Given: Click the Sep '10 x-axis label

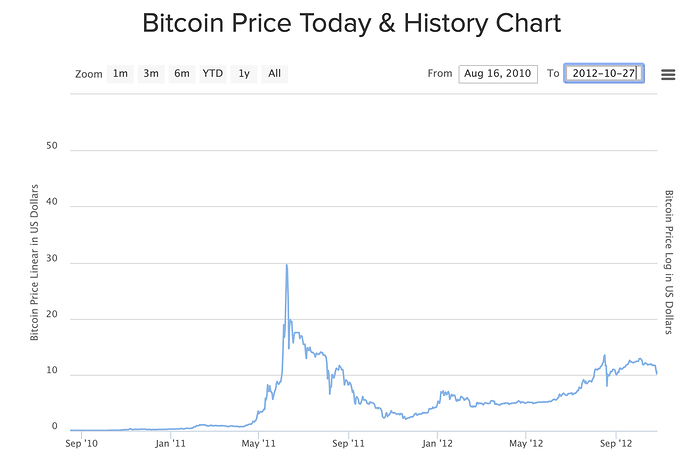Looking at the screenshot, I should click(81, 442).
